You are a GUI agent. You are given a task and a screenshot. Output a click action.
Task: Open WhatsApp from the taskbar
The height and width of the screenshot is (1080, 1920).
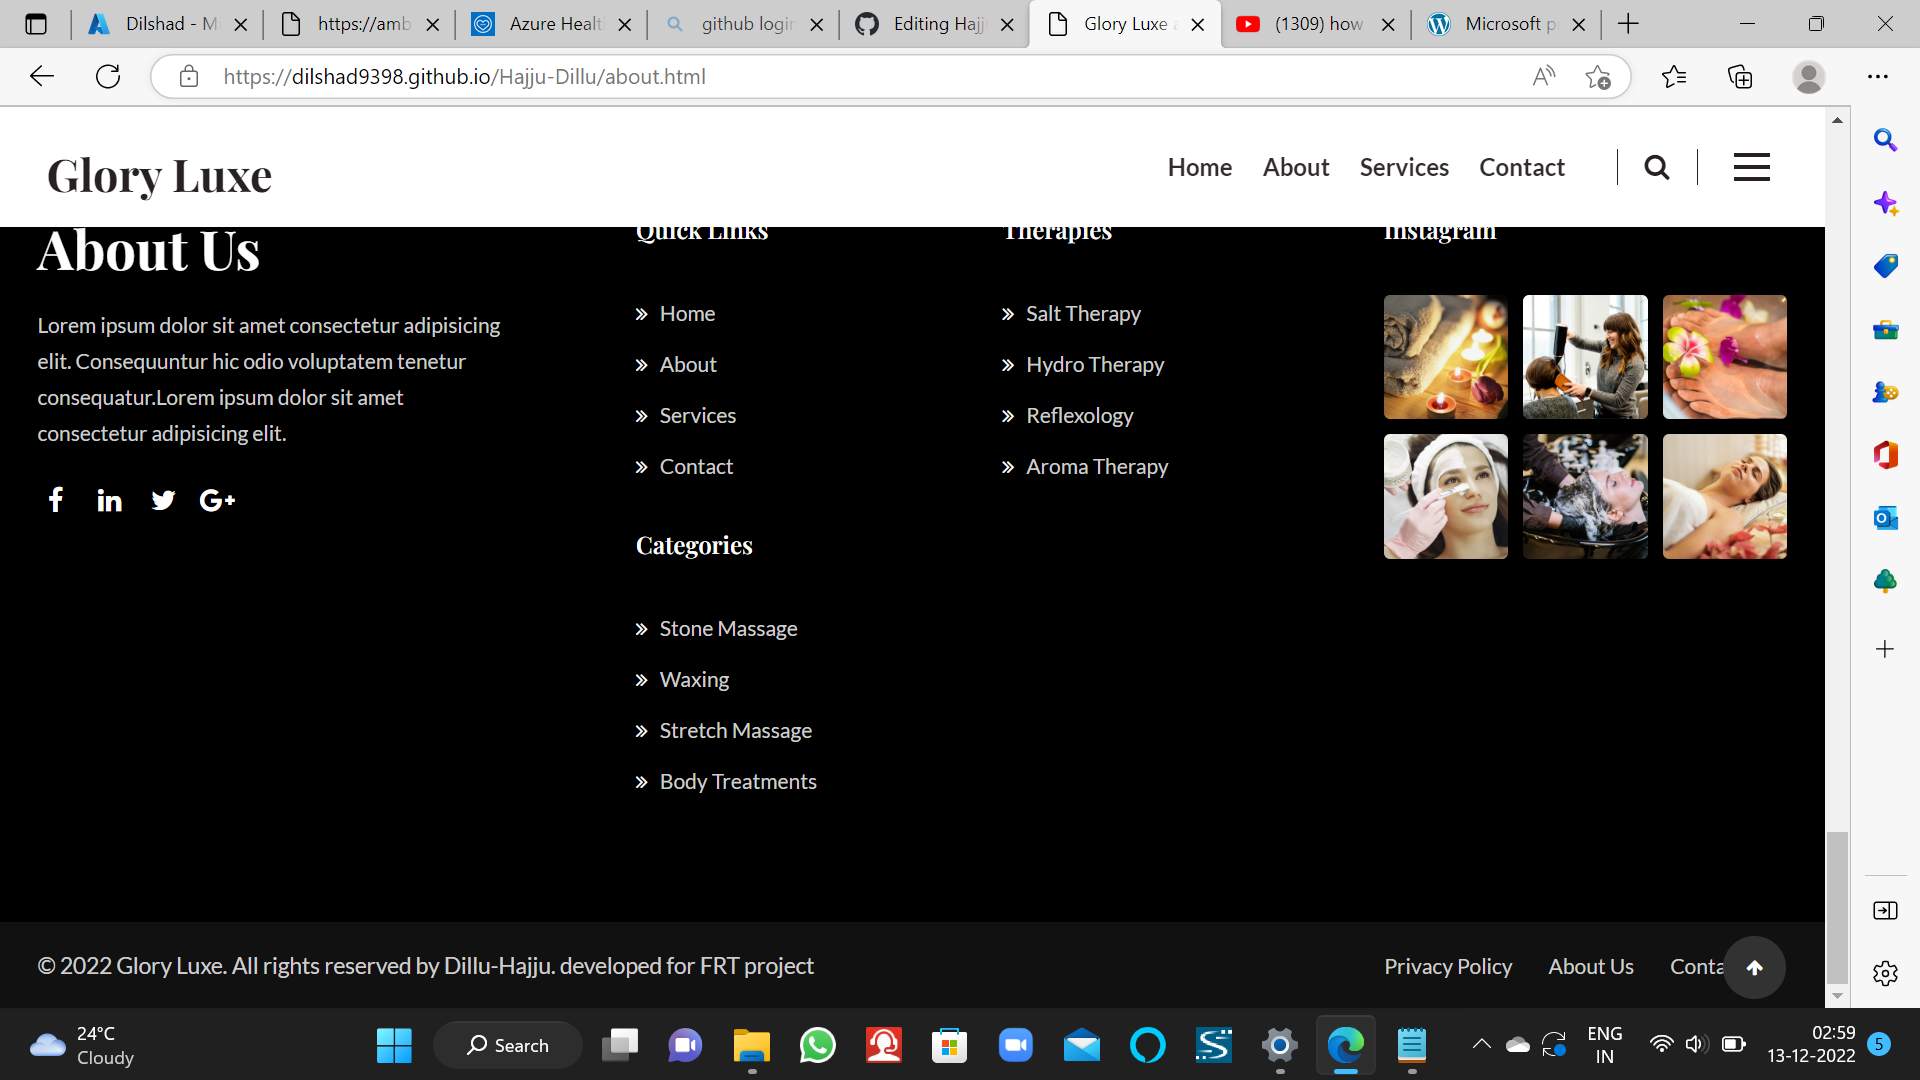tap(817, 1046)
